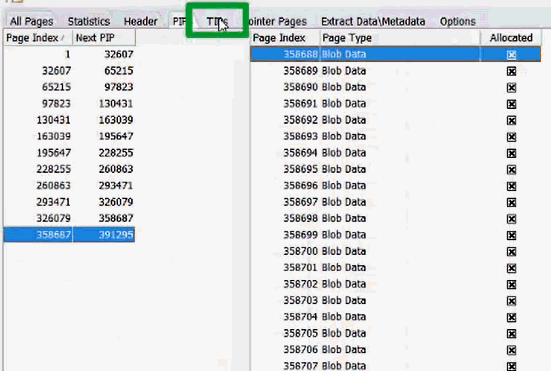Select Blob Data row 358691
The width and height of the screenshot is (551, 371).
(396, 103)
